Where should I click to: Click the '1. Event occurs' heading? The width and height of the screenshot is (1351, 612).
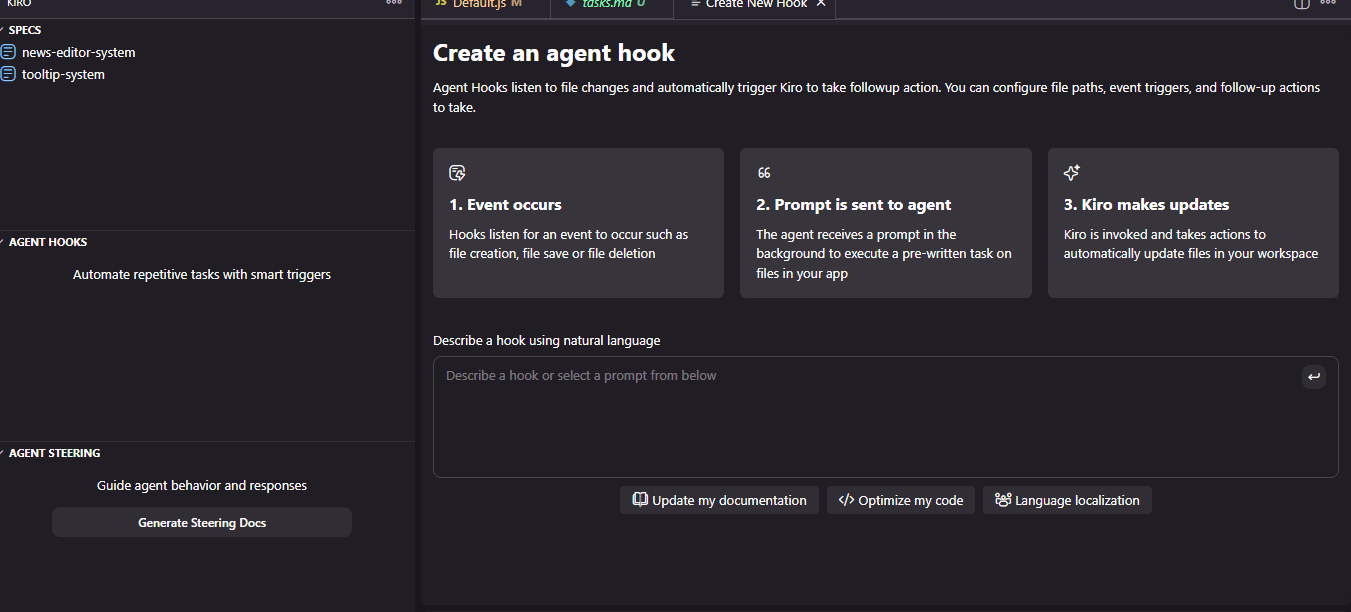click(505, 204)
